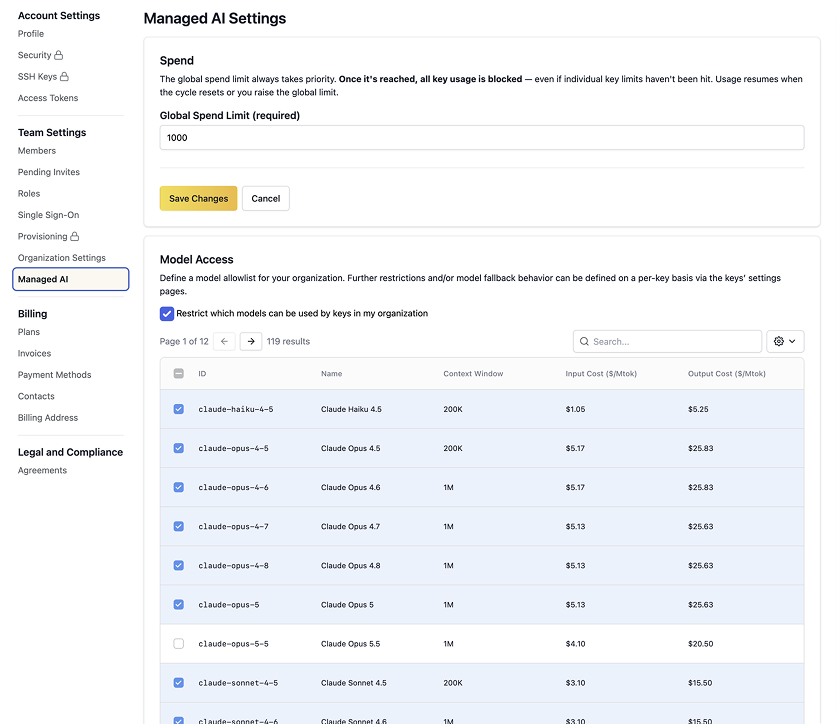Go to team Members settings
Viewport: 836px width, 724px height.
(x=37, y=151)
